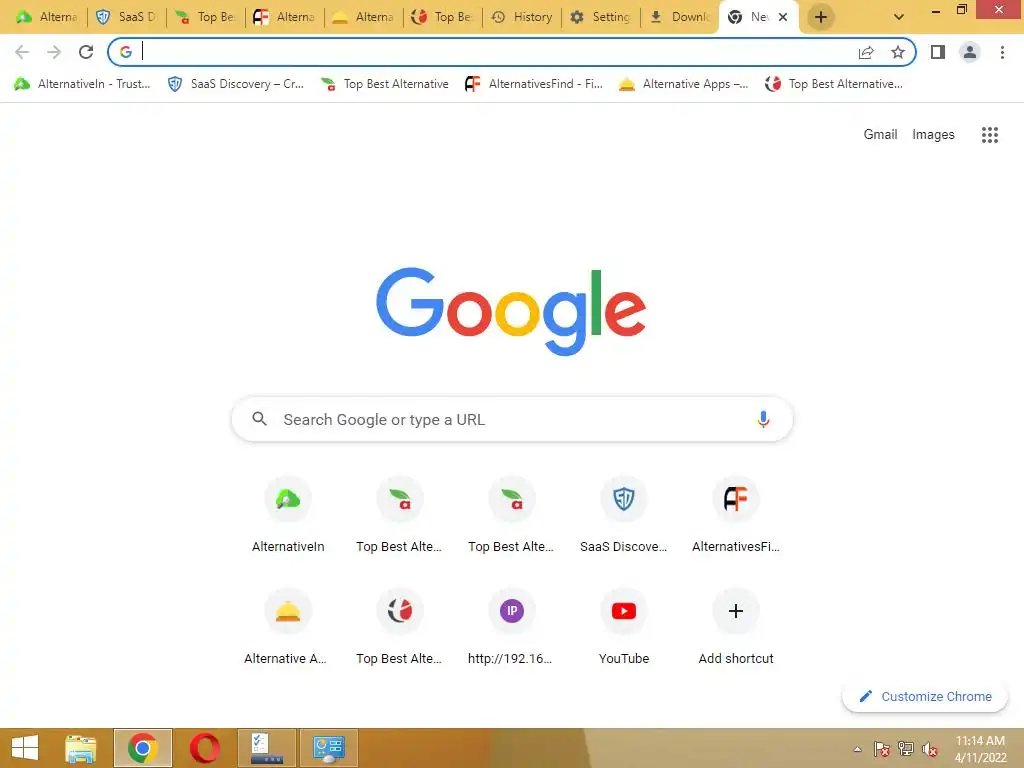Switch to the History tab
The image size is (1024, 768).
tap(522, 17)
